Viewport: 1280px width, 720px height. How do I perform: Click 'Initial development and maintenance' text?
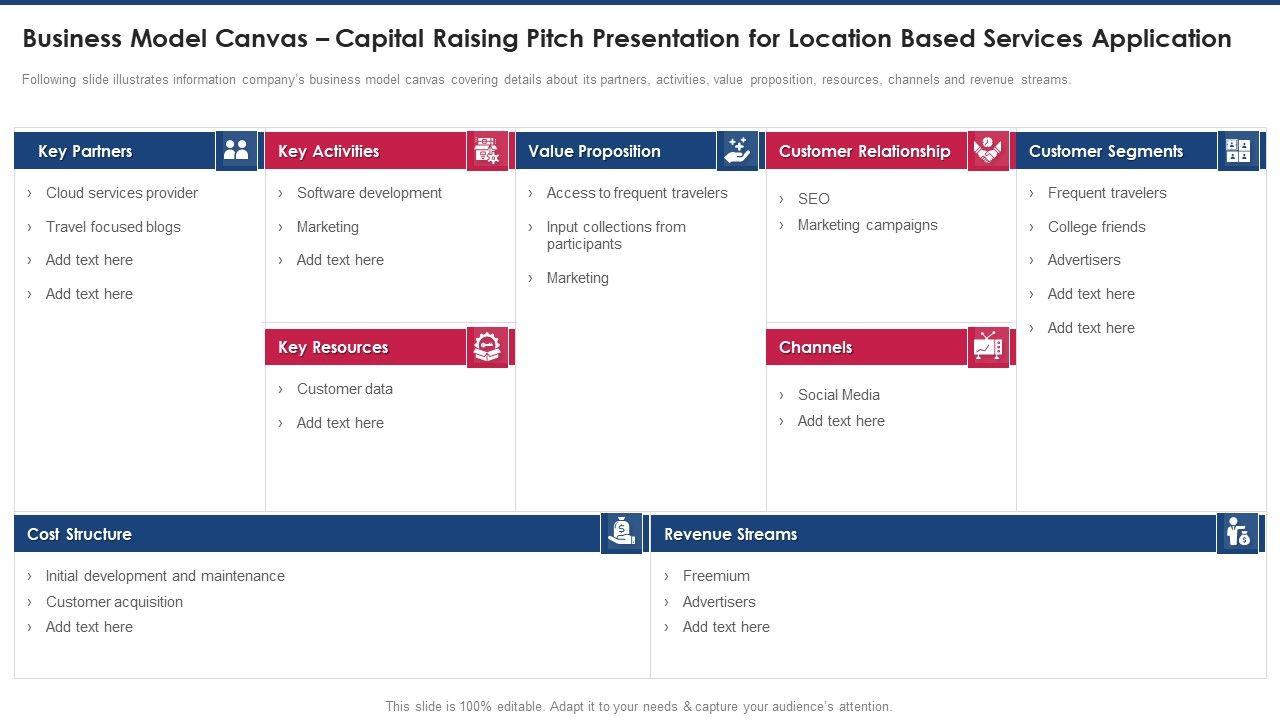(165, 576)
